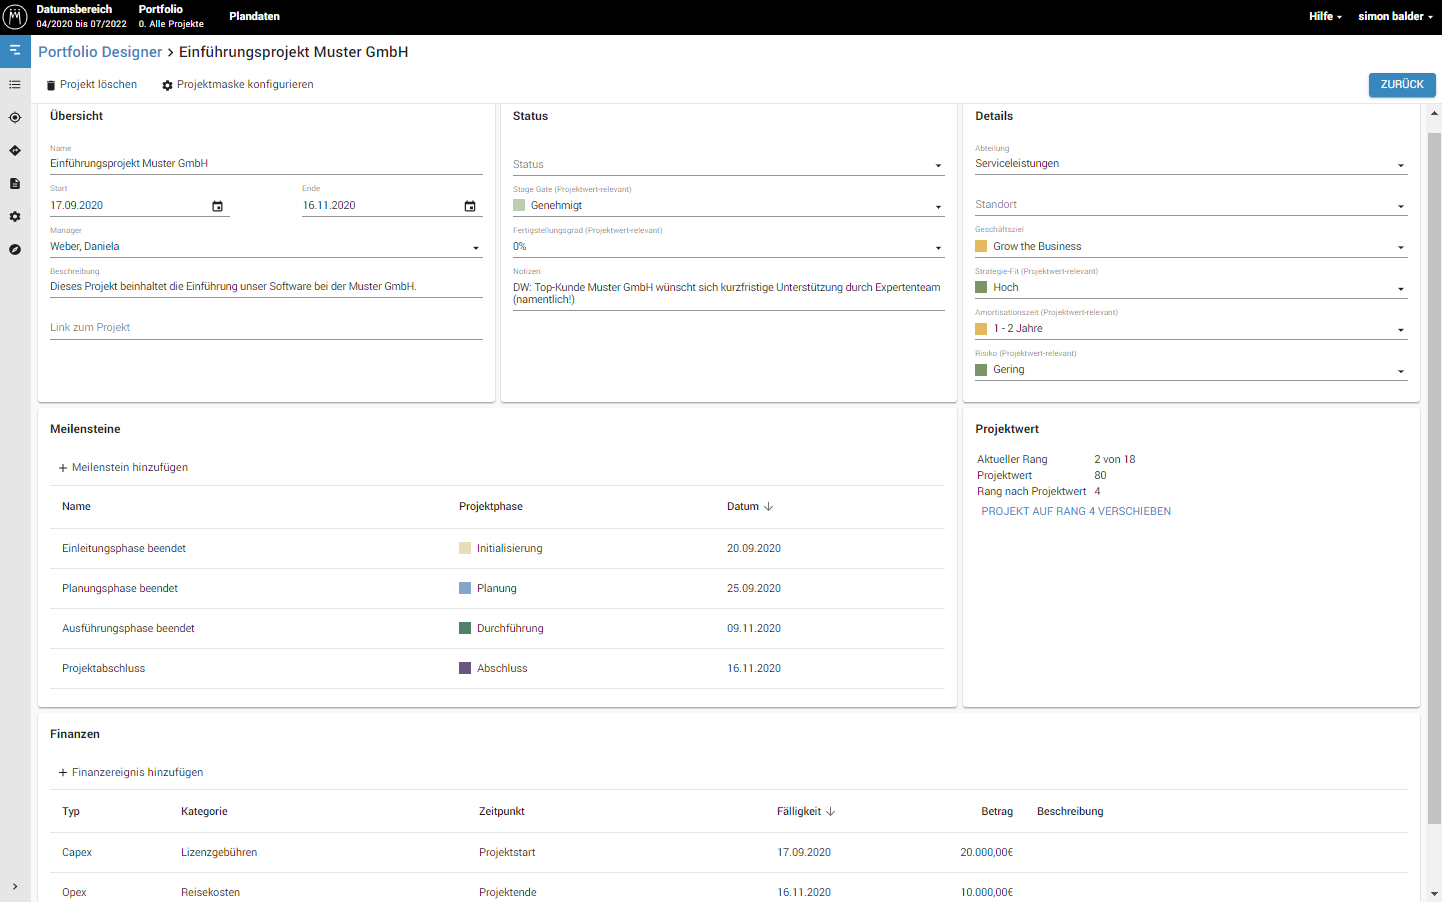Screen dimensions: 1442x902
Task: Click the Betrag column header
Action: pos(997,812)
